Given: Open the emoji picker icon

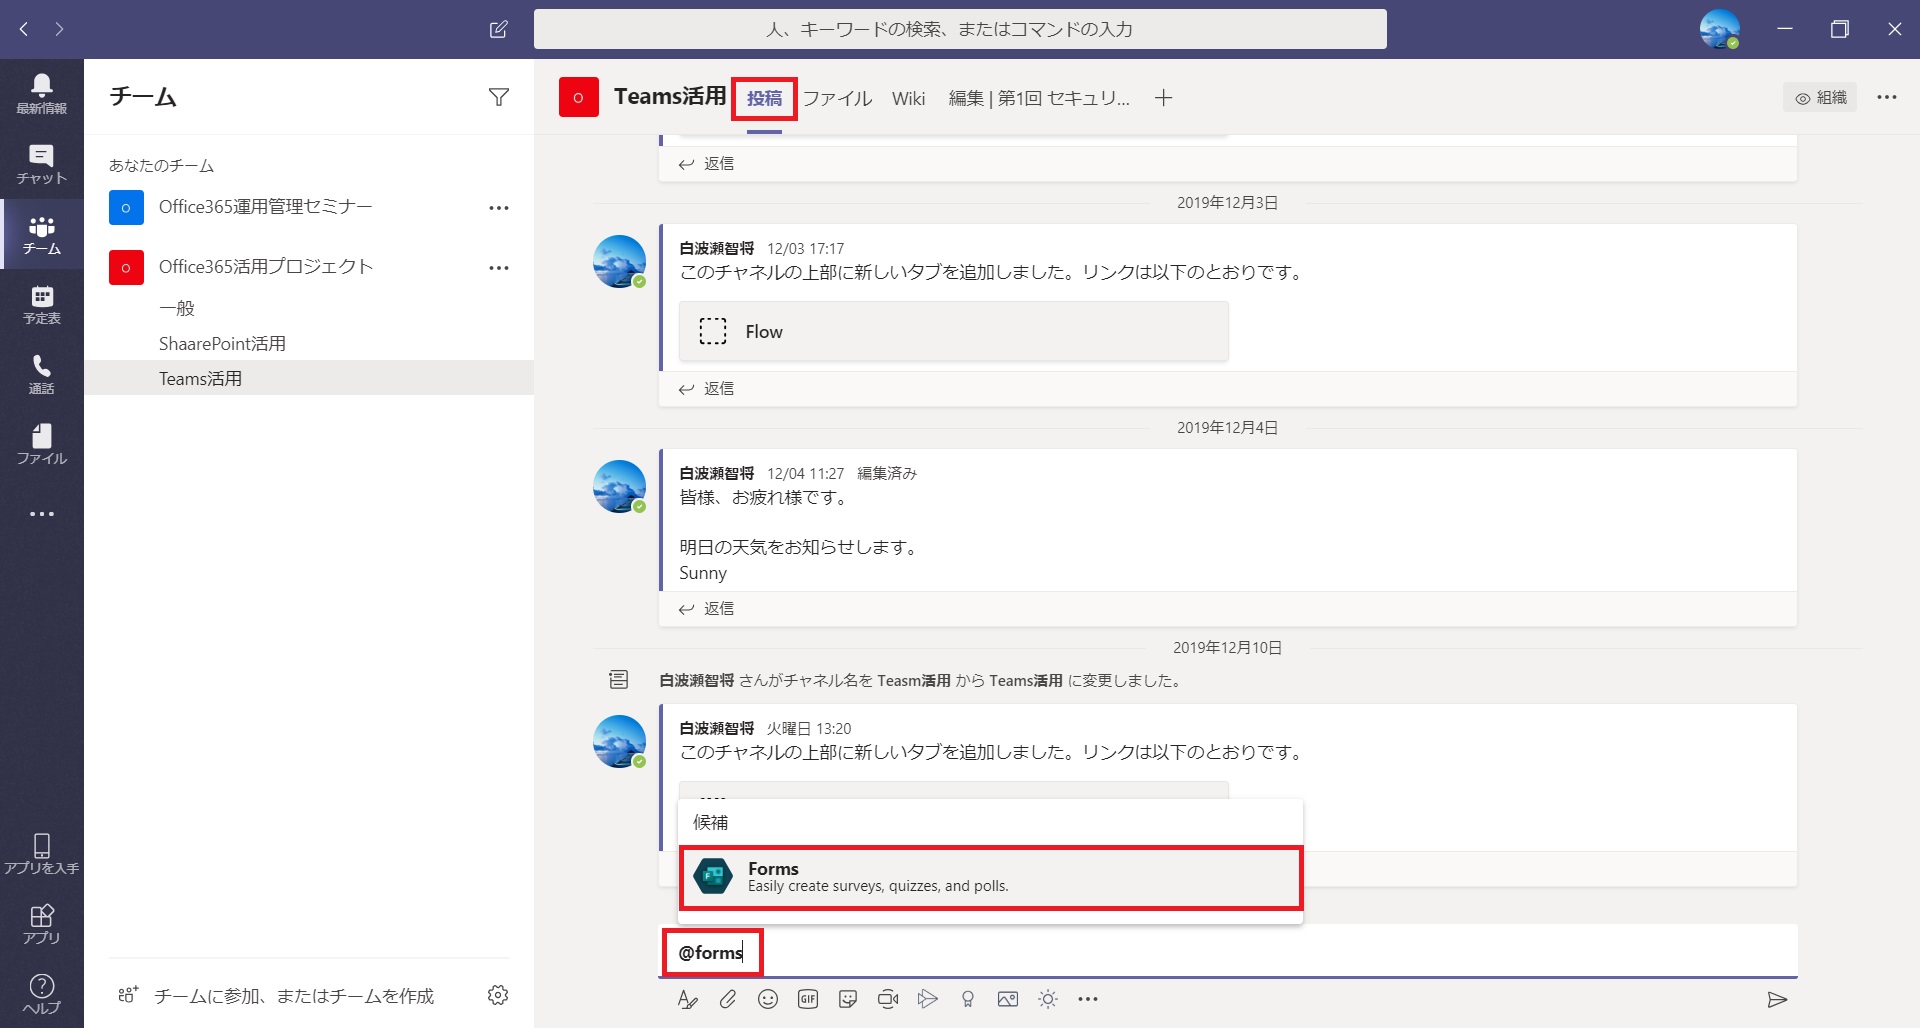Looking at the screenshot, I should (x=768, y=999).
